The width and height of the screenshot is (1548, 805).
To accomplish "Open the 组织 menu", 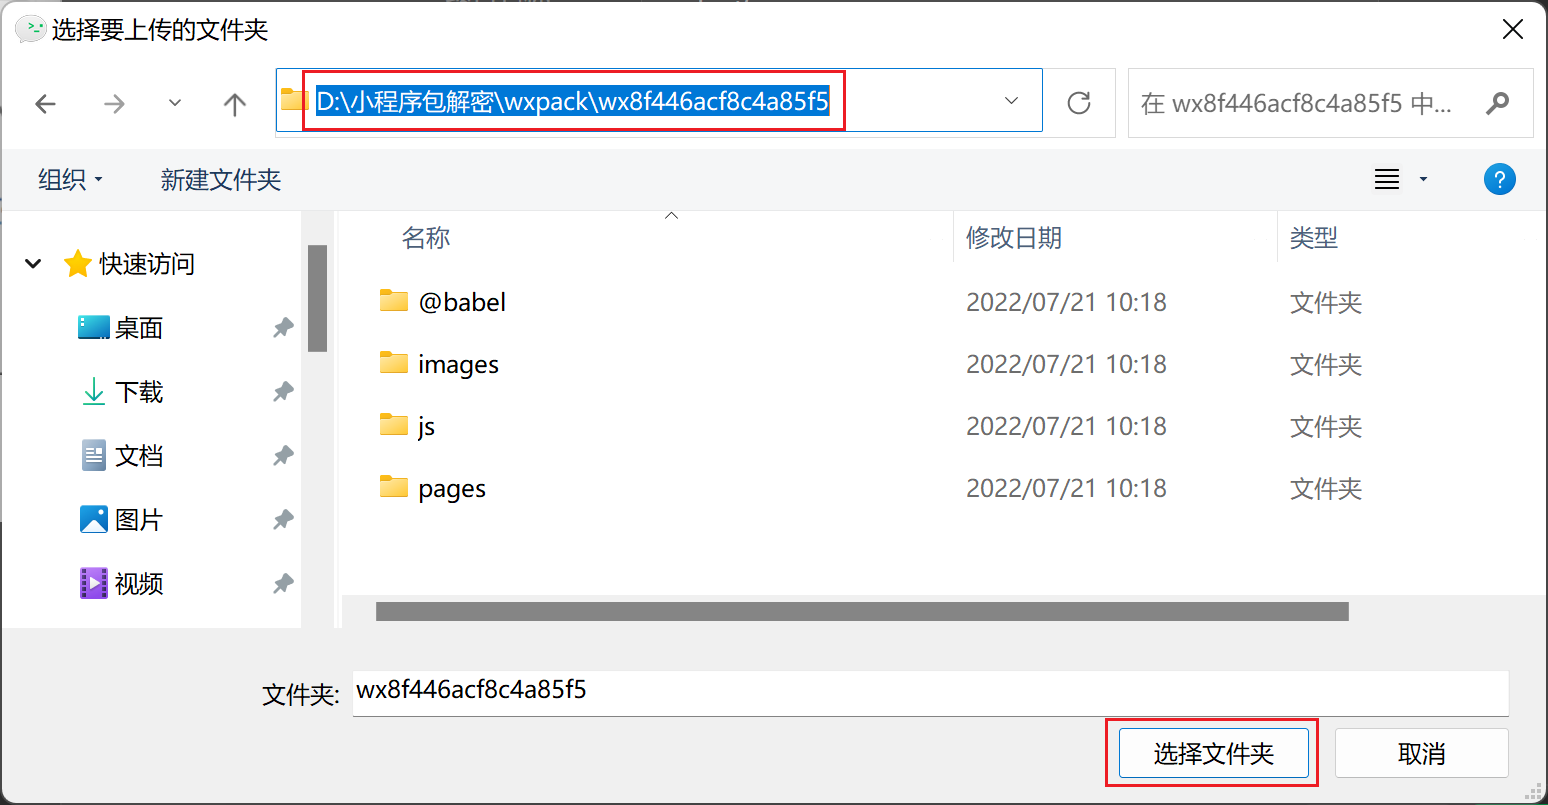I will tap(70, 180).
